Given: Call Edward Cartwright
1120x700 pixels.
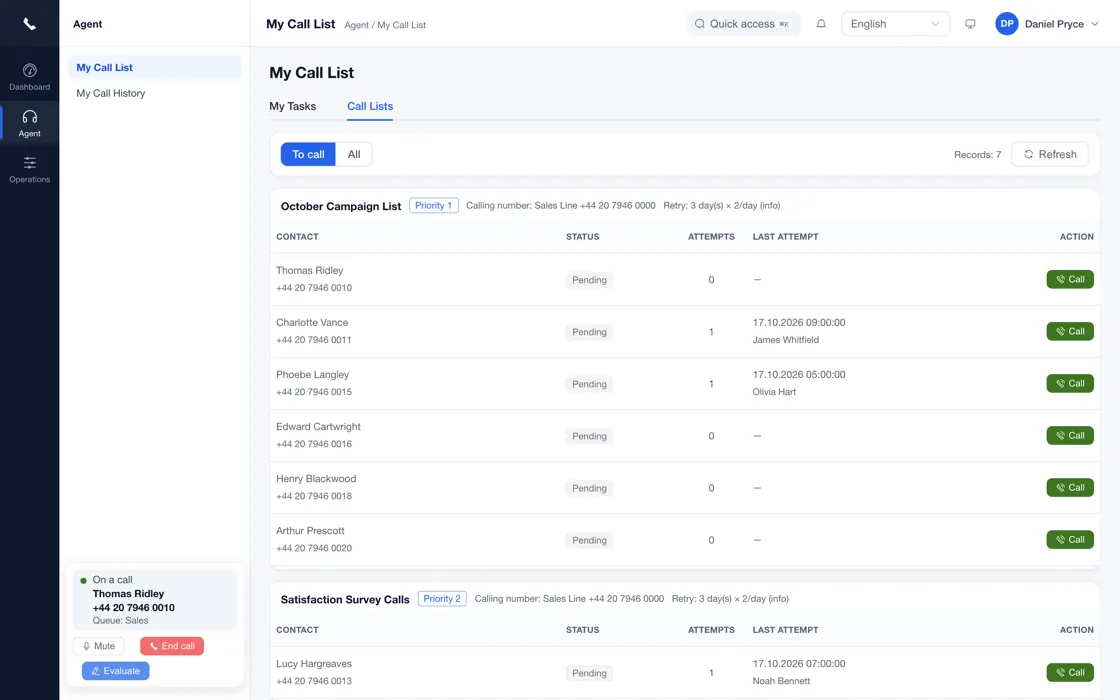Looking at the screenshot, I should tap(1069, 436).
